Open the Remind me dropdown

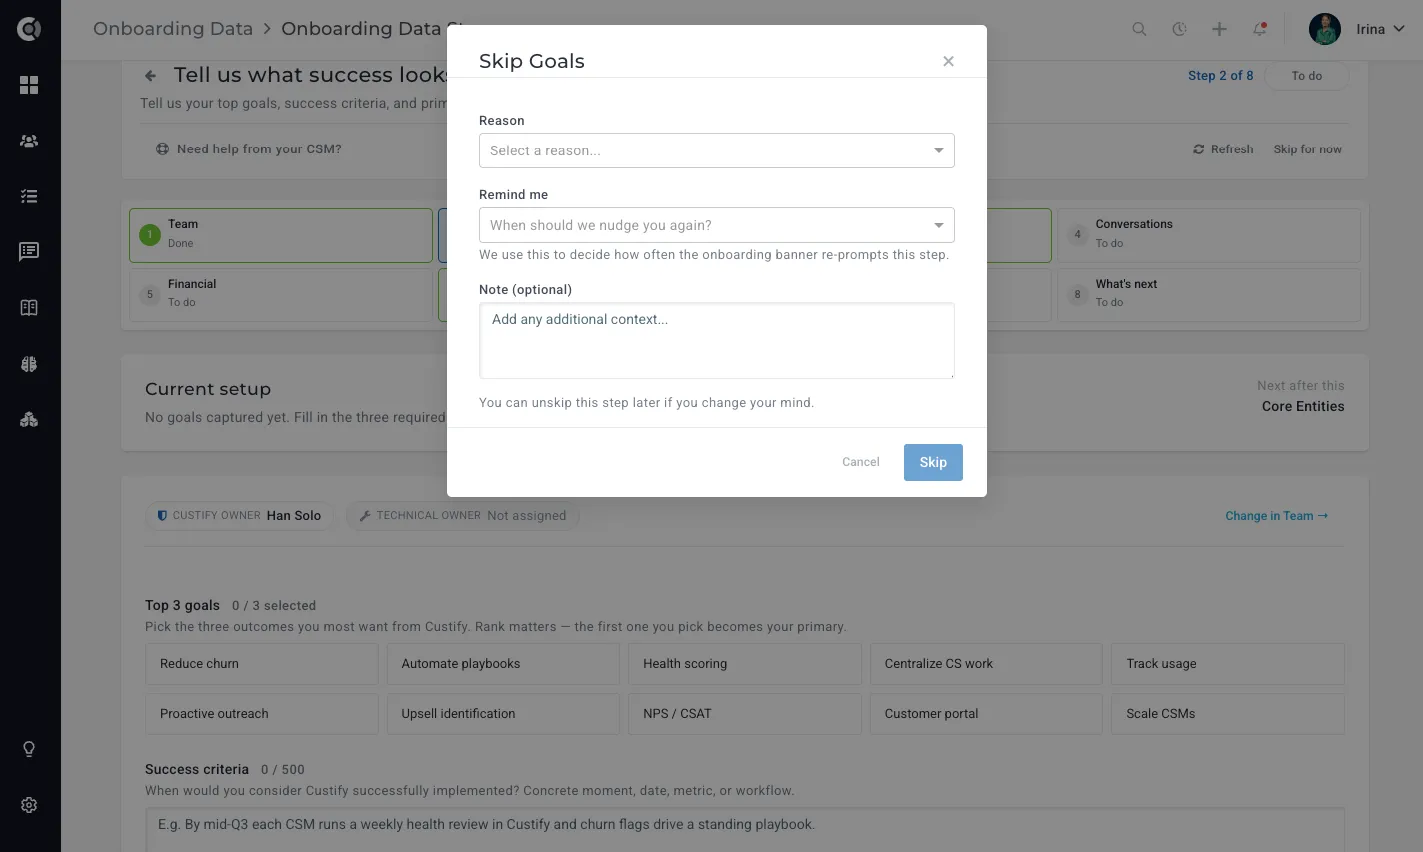coord(717,225)
